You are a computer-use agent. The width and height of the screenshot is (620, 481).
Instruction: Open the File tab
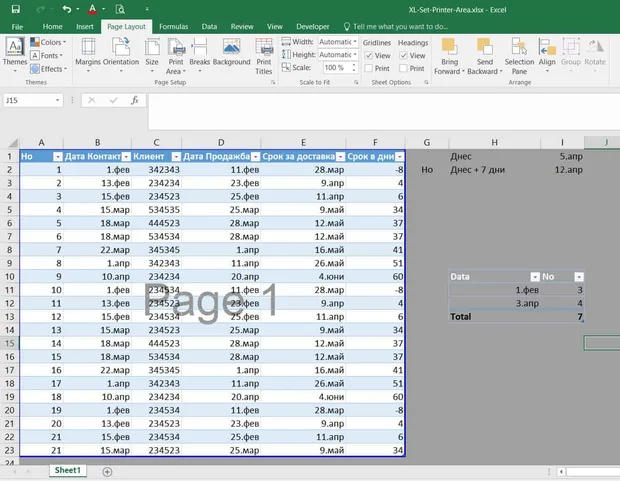[x=17, y=27]
